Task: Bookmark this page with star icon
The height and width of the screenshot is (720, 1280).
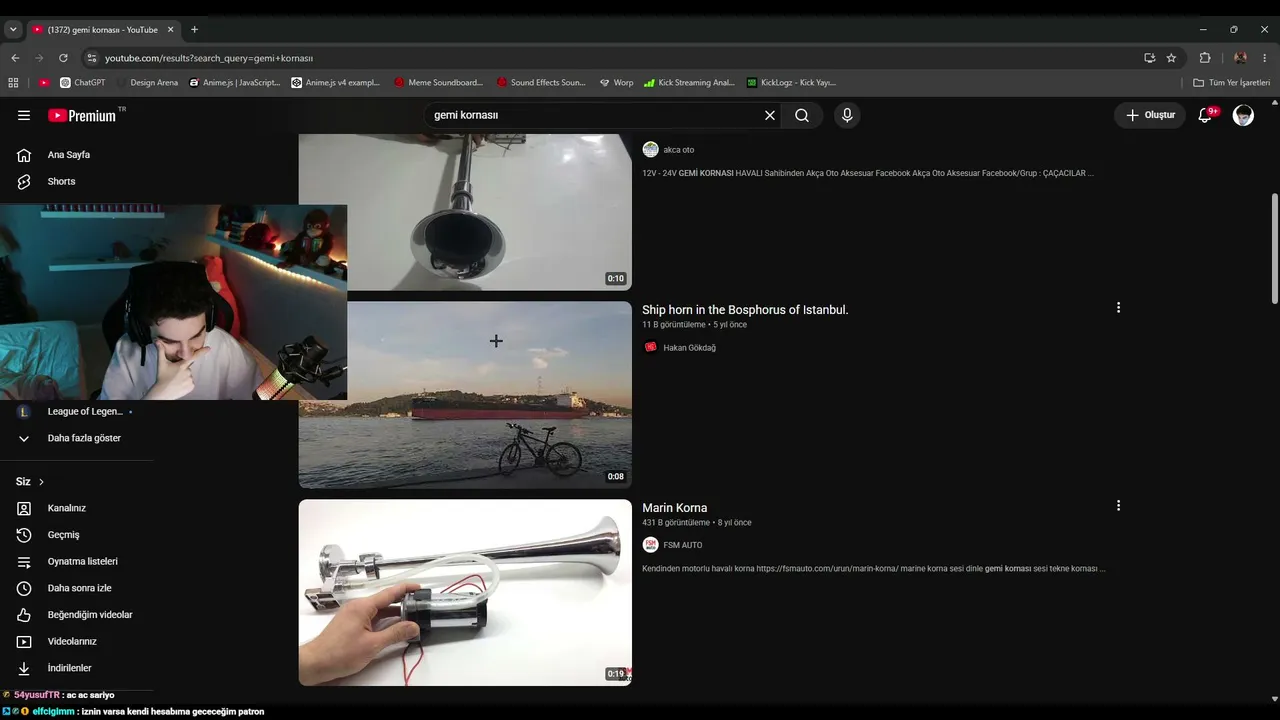Action: (x=1171, y=58)
